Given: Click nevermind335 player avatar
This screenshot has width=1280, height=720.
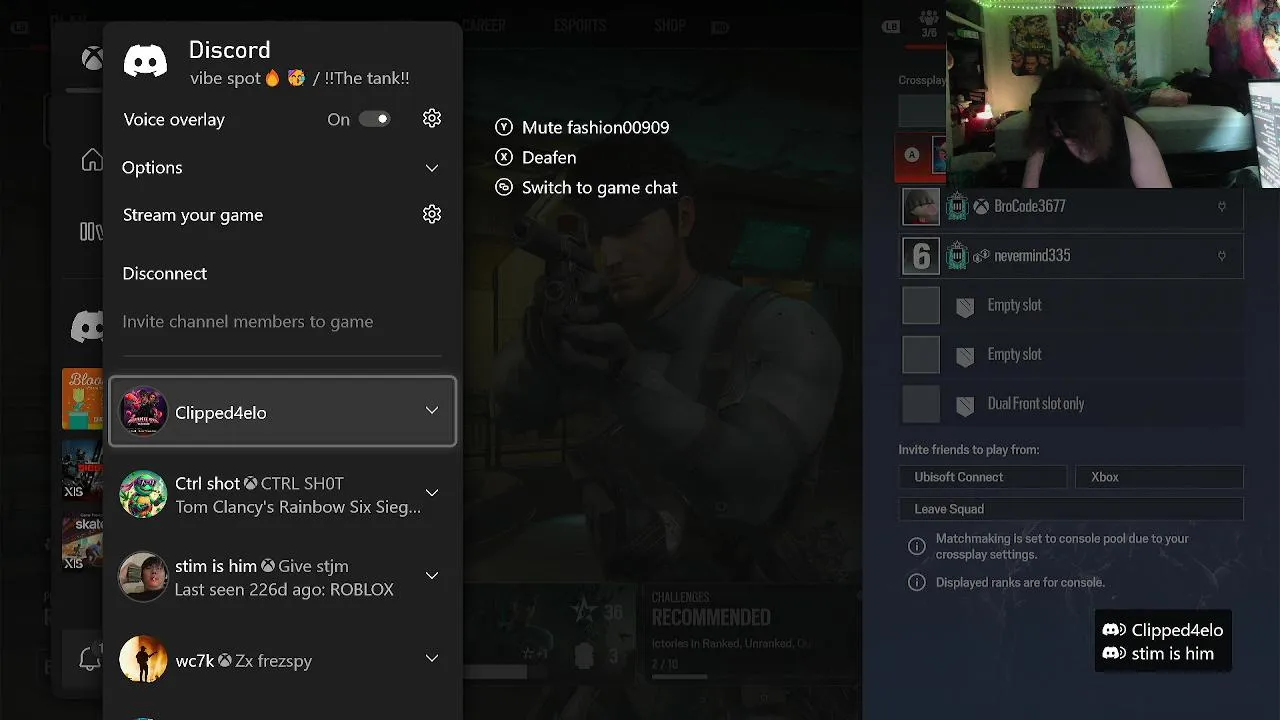Looking at the screenshot, I should [x=921, y=256].
